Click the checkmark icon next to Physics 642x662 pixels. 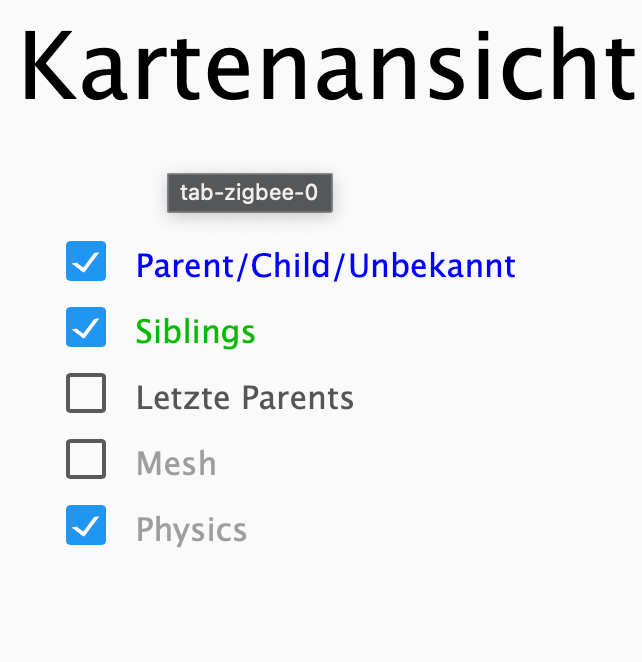(x=86, y=526)
